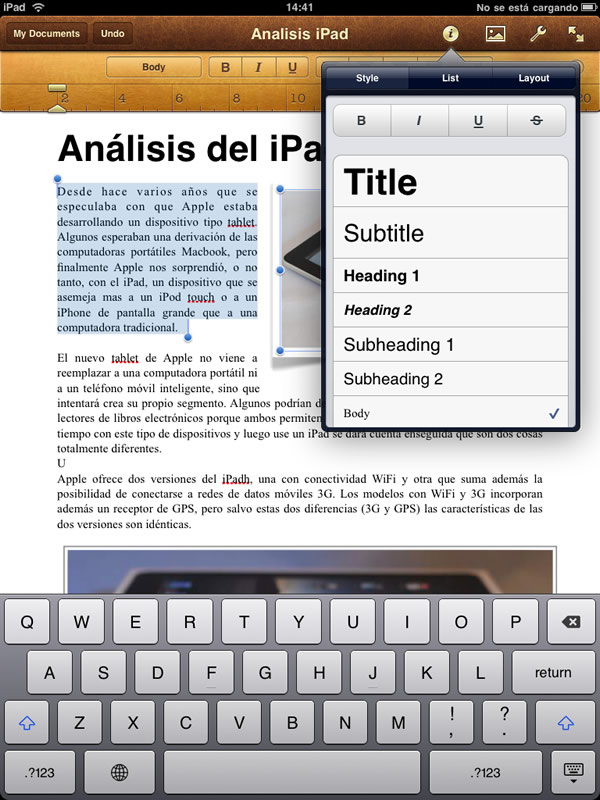The height and width of the screenshot is (800, 600).
Task: Apply the Subheading 2 style
Action: [x=451, y=379]
